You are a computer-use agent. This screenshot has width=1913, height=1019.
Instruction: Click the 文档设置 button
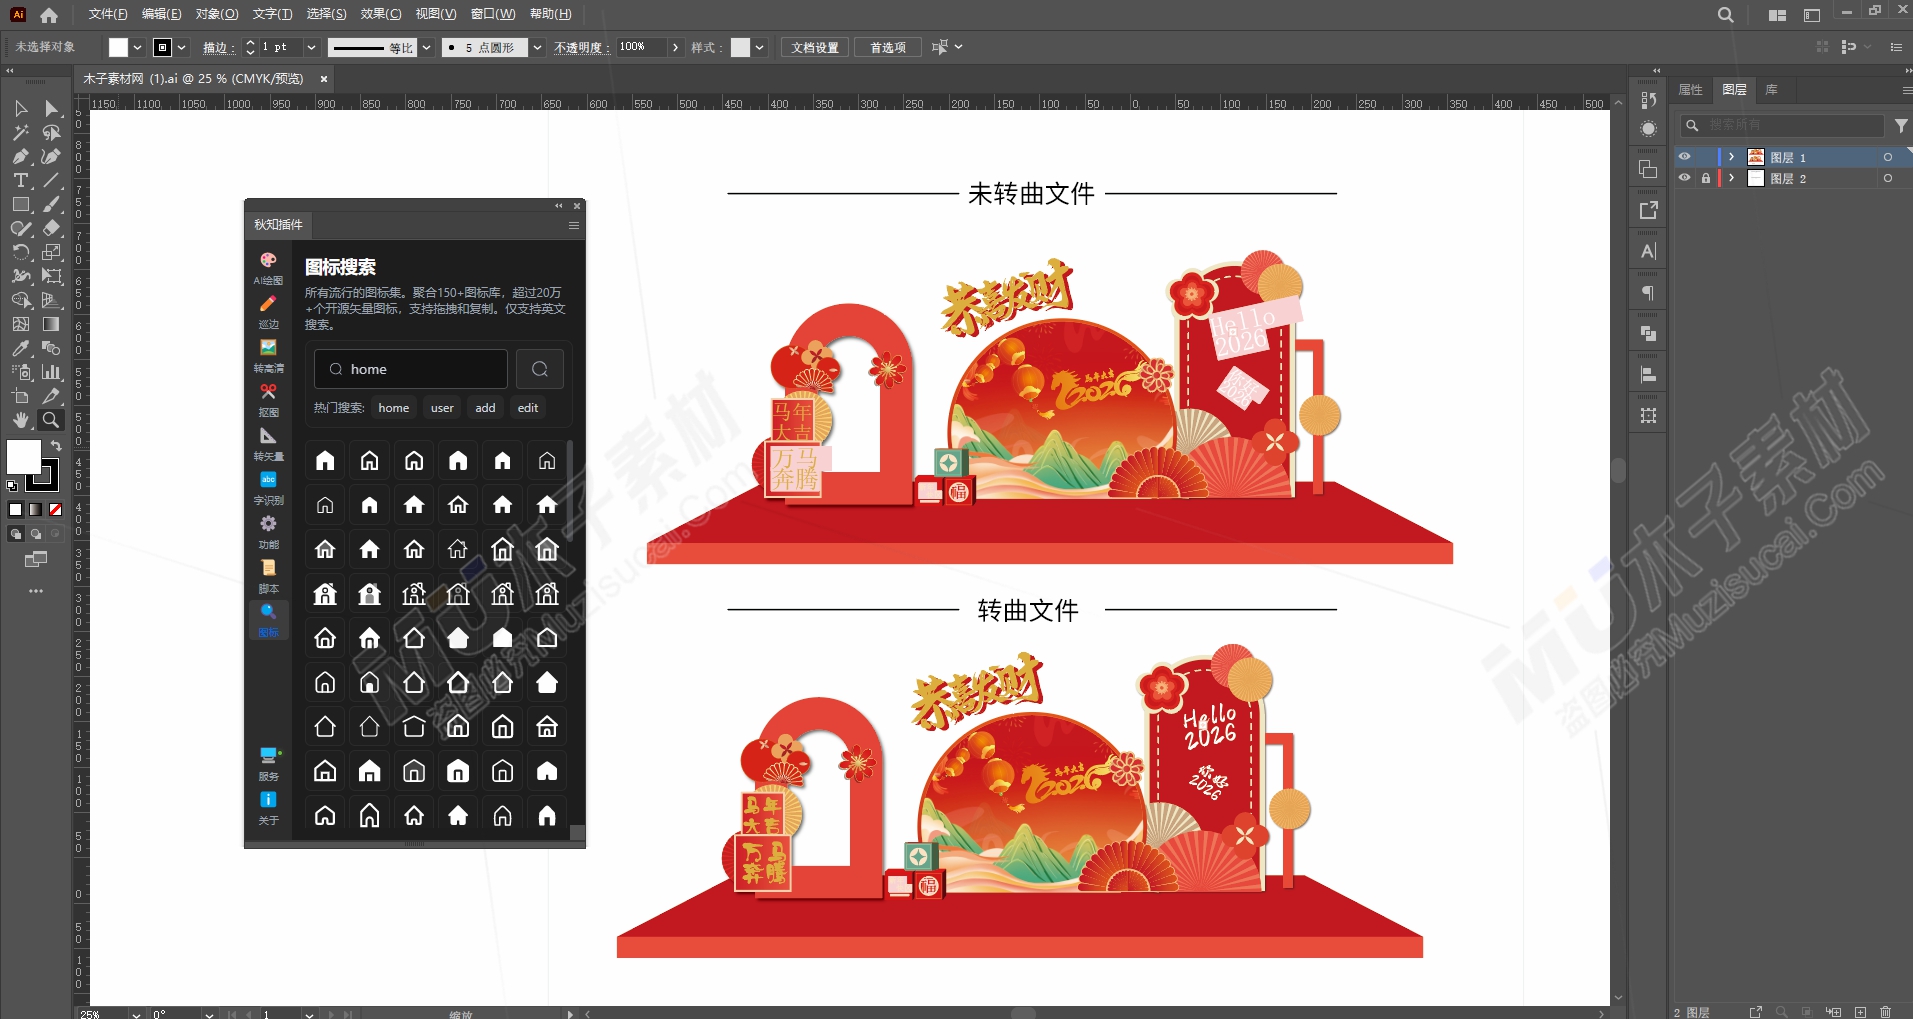pyautogui.click(x=815, y=47)
